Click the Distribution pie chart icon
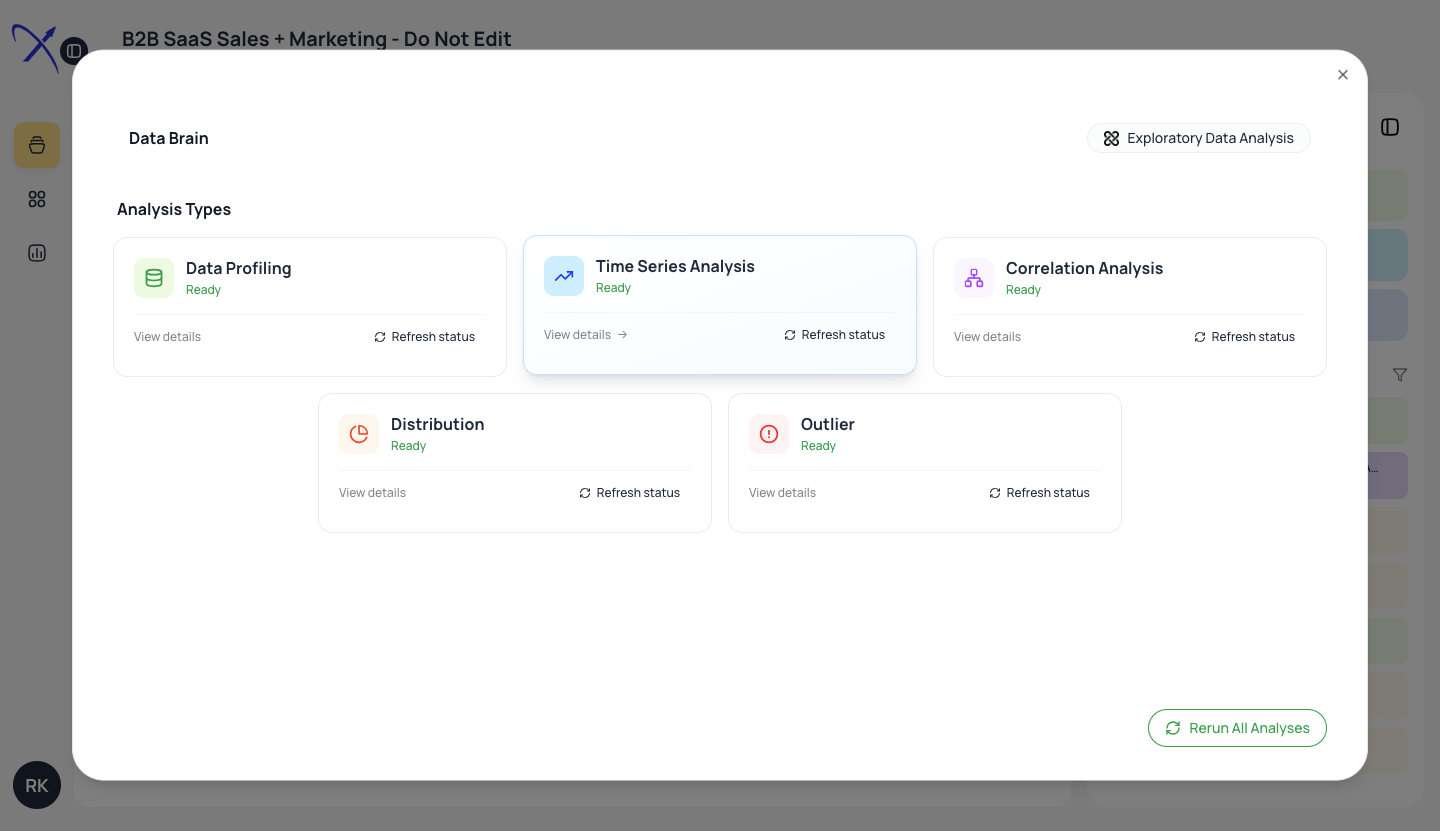1440x831 pixels. pos(359,434)
